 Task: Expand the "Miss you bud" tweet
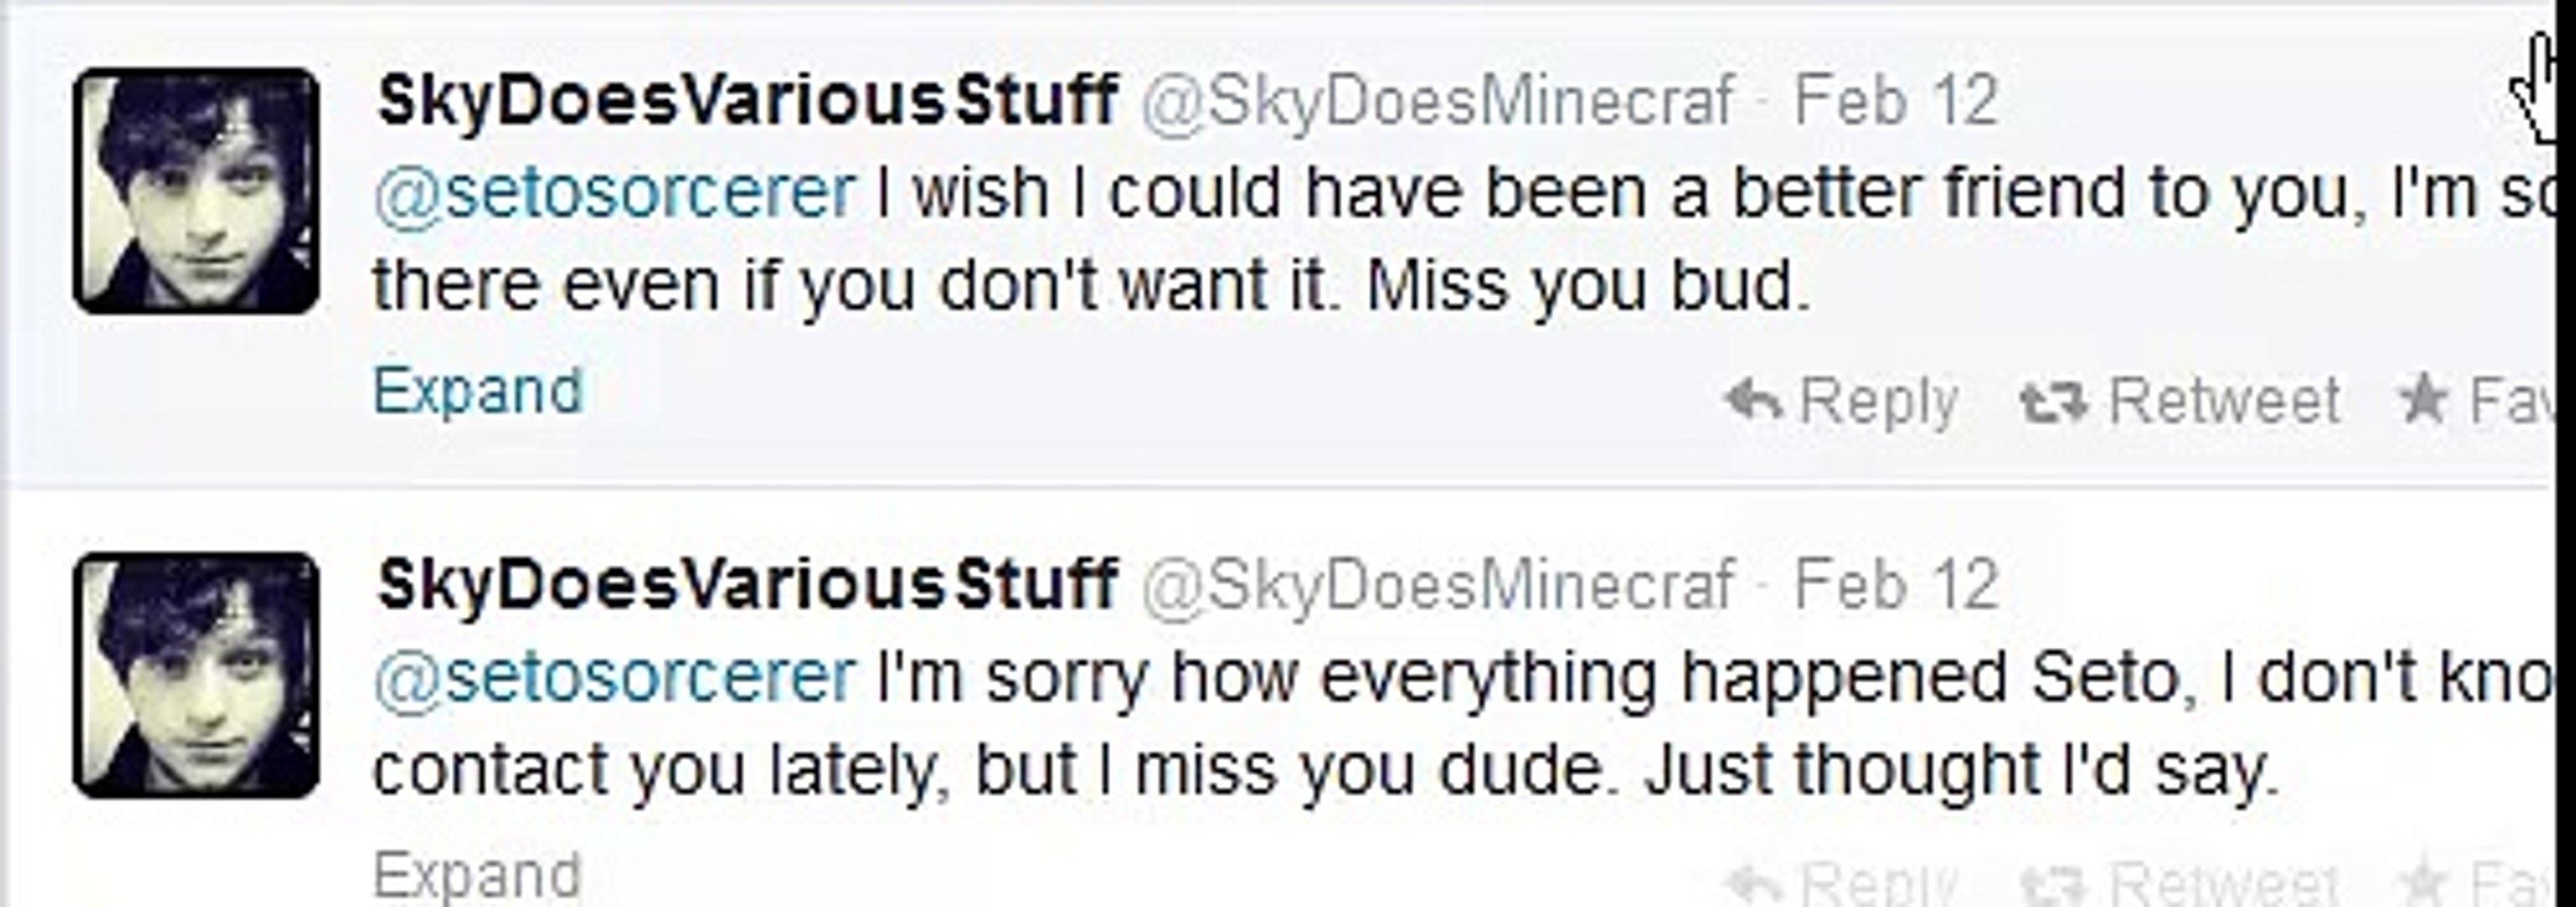[477, 391]
